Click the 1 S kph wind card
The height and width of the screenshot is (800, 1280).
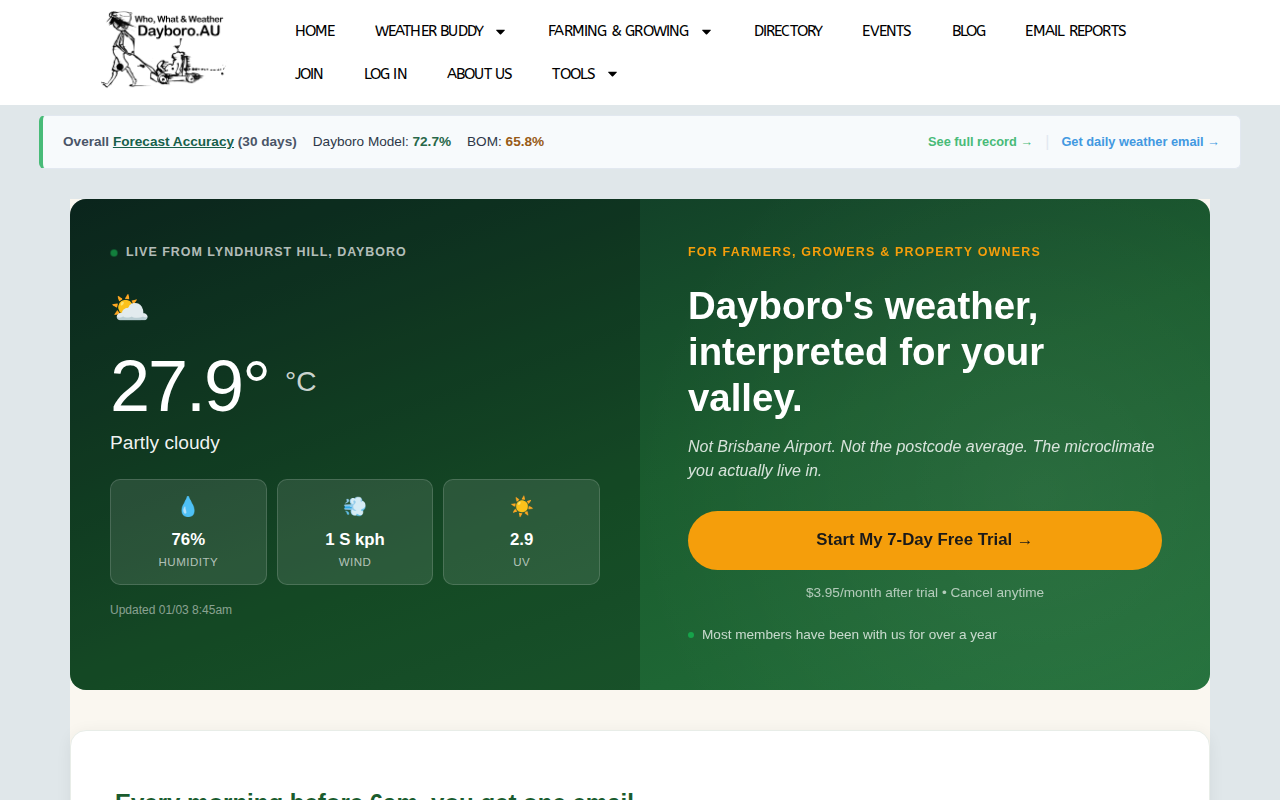click(x=355, y=532)
